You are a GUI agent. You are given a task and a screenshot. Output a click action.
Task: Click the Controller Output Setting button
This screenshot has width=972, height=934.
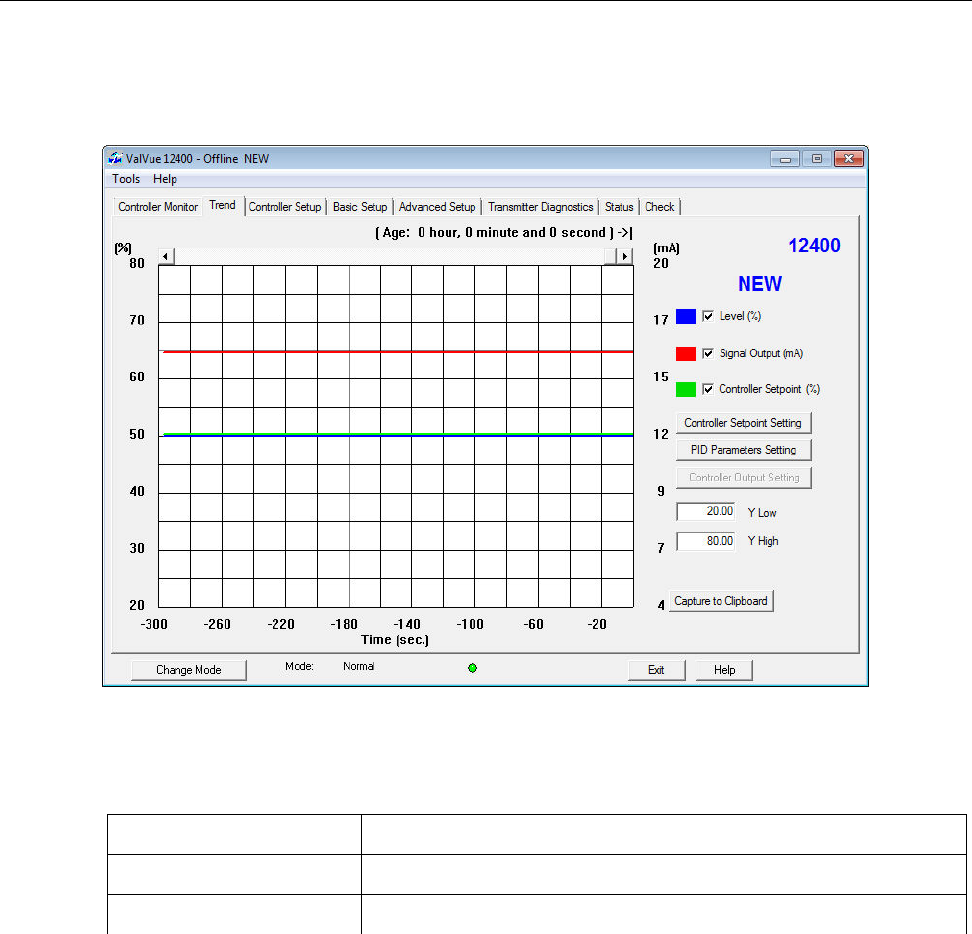743,478
